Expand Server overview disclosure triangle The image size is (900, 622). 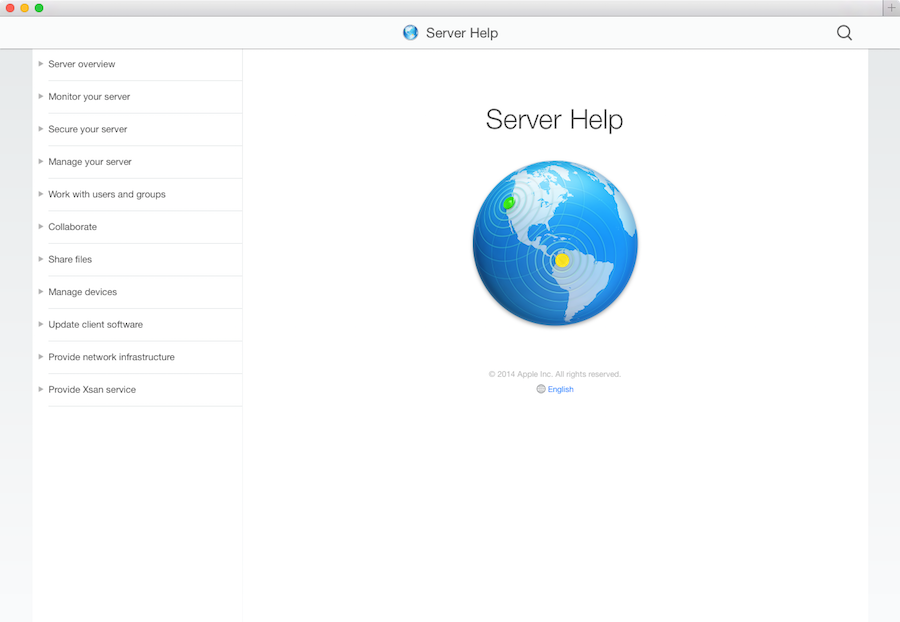tap(40, 64)
